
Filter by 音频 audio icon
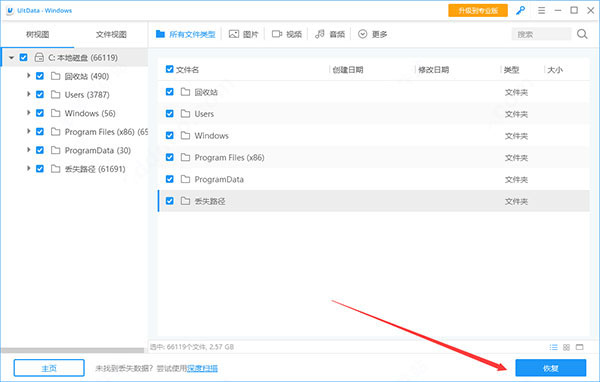(320, 34)
